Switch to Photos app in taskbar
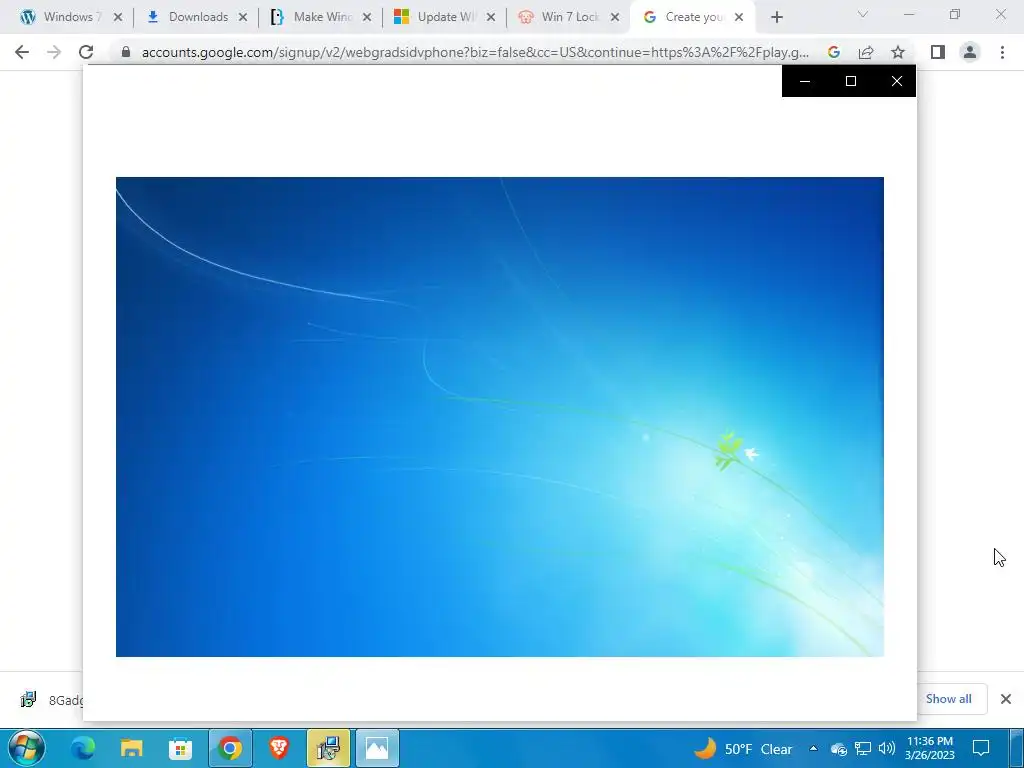Image resolution: width=1024 pixels, height=768 pixels. click(377, 748)
